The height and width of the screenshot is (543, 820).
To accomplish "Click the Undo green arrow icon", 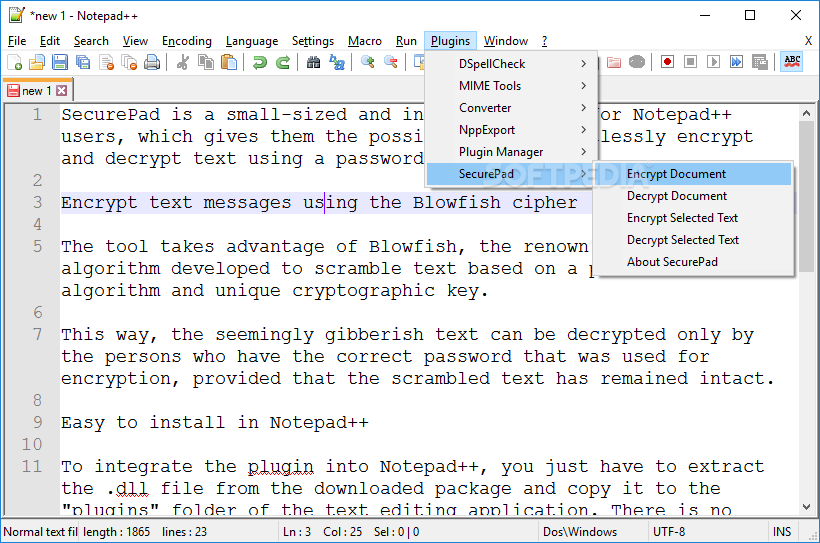I will (x=259, y=62).
